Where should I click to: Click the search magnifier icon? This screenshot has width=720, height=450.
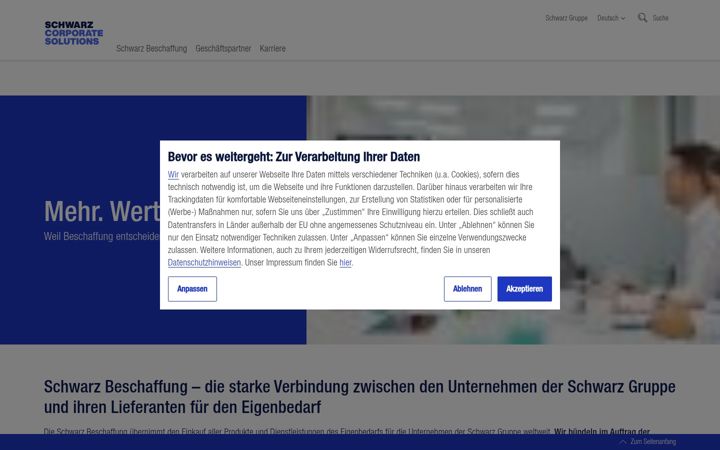click(642, 17)
